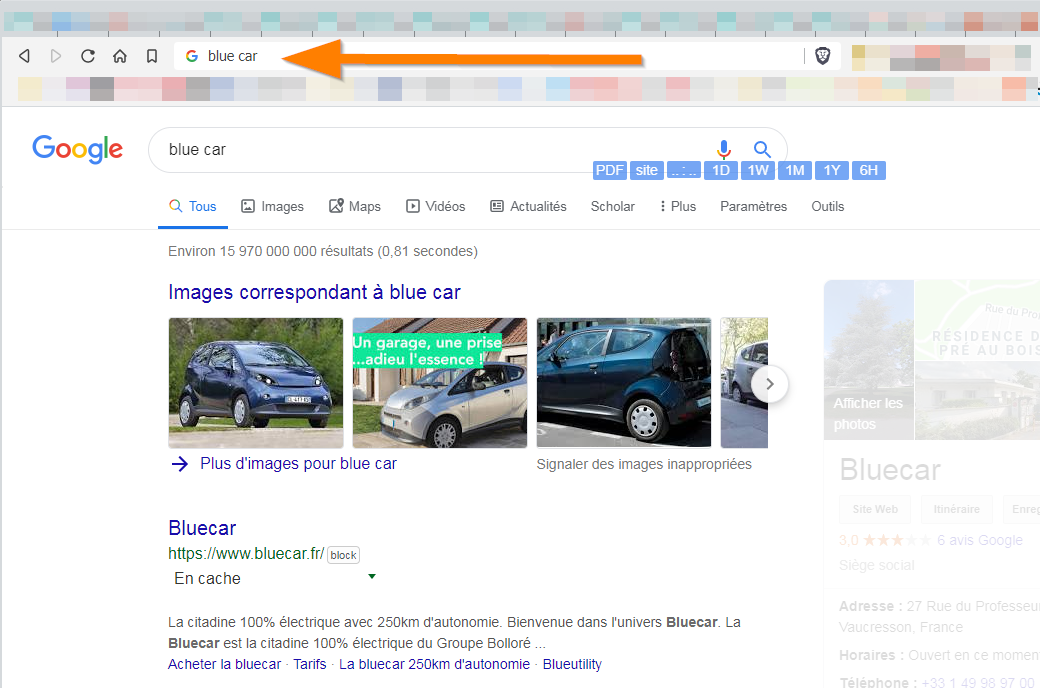Click Afficher les photos in knowledge panel
1040x688 pixels.
coord(868,413)
